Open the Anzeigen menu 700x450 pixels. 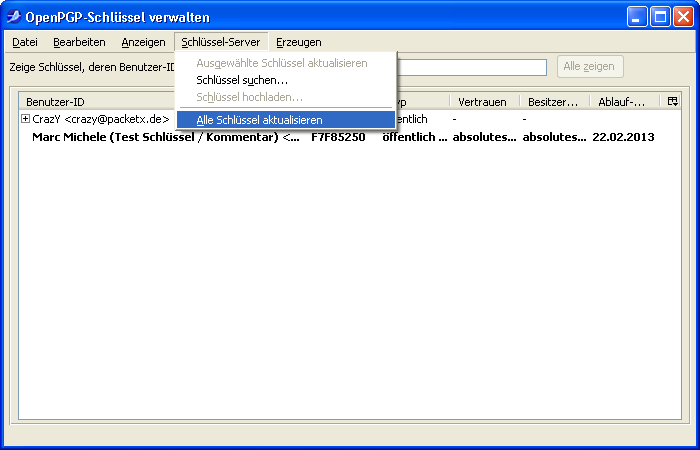[x=143, y=42]
